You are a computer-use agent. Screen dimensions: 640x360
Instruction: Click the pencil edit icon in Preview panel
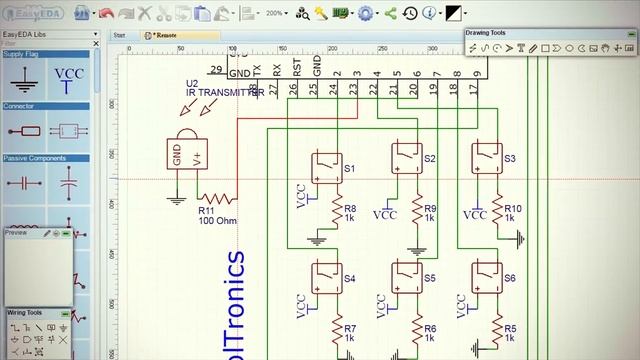coord(47,233)
